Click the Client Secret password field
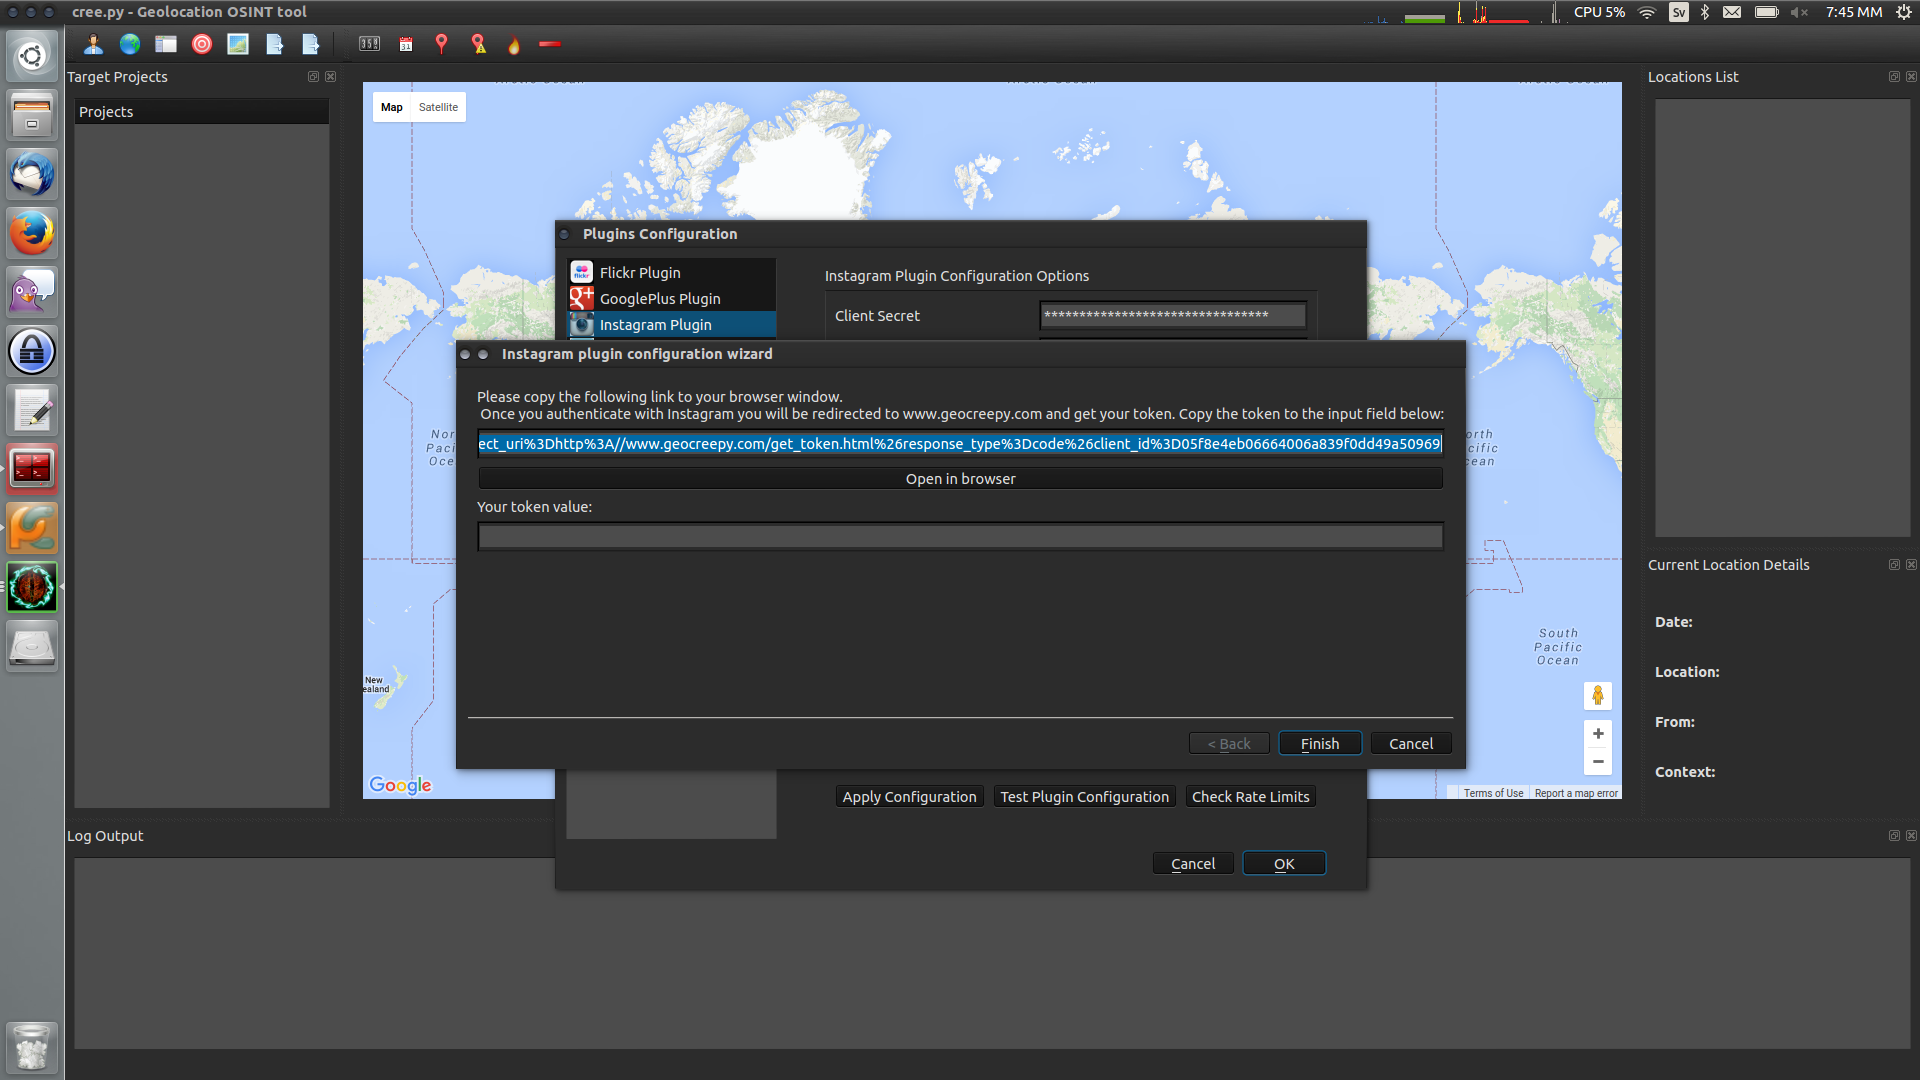Screen dimensions: 1920x1080 click(x=1173, y=315)
